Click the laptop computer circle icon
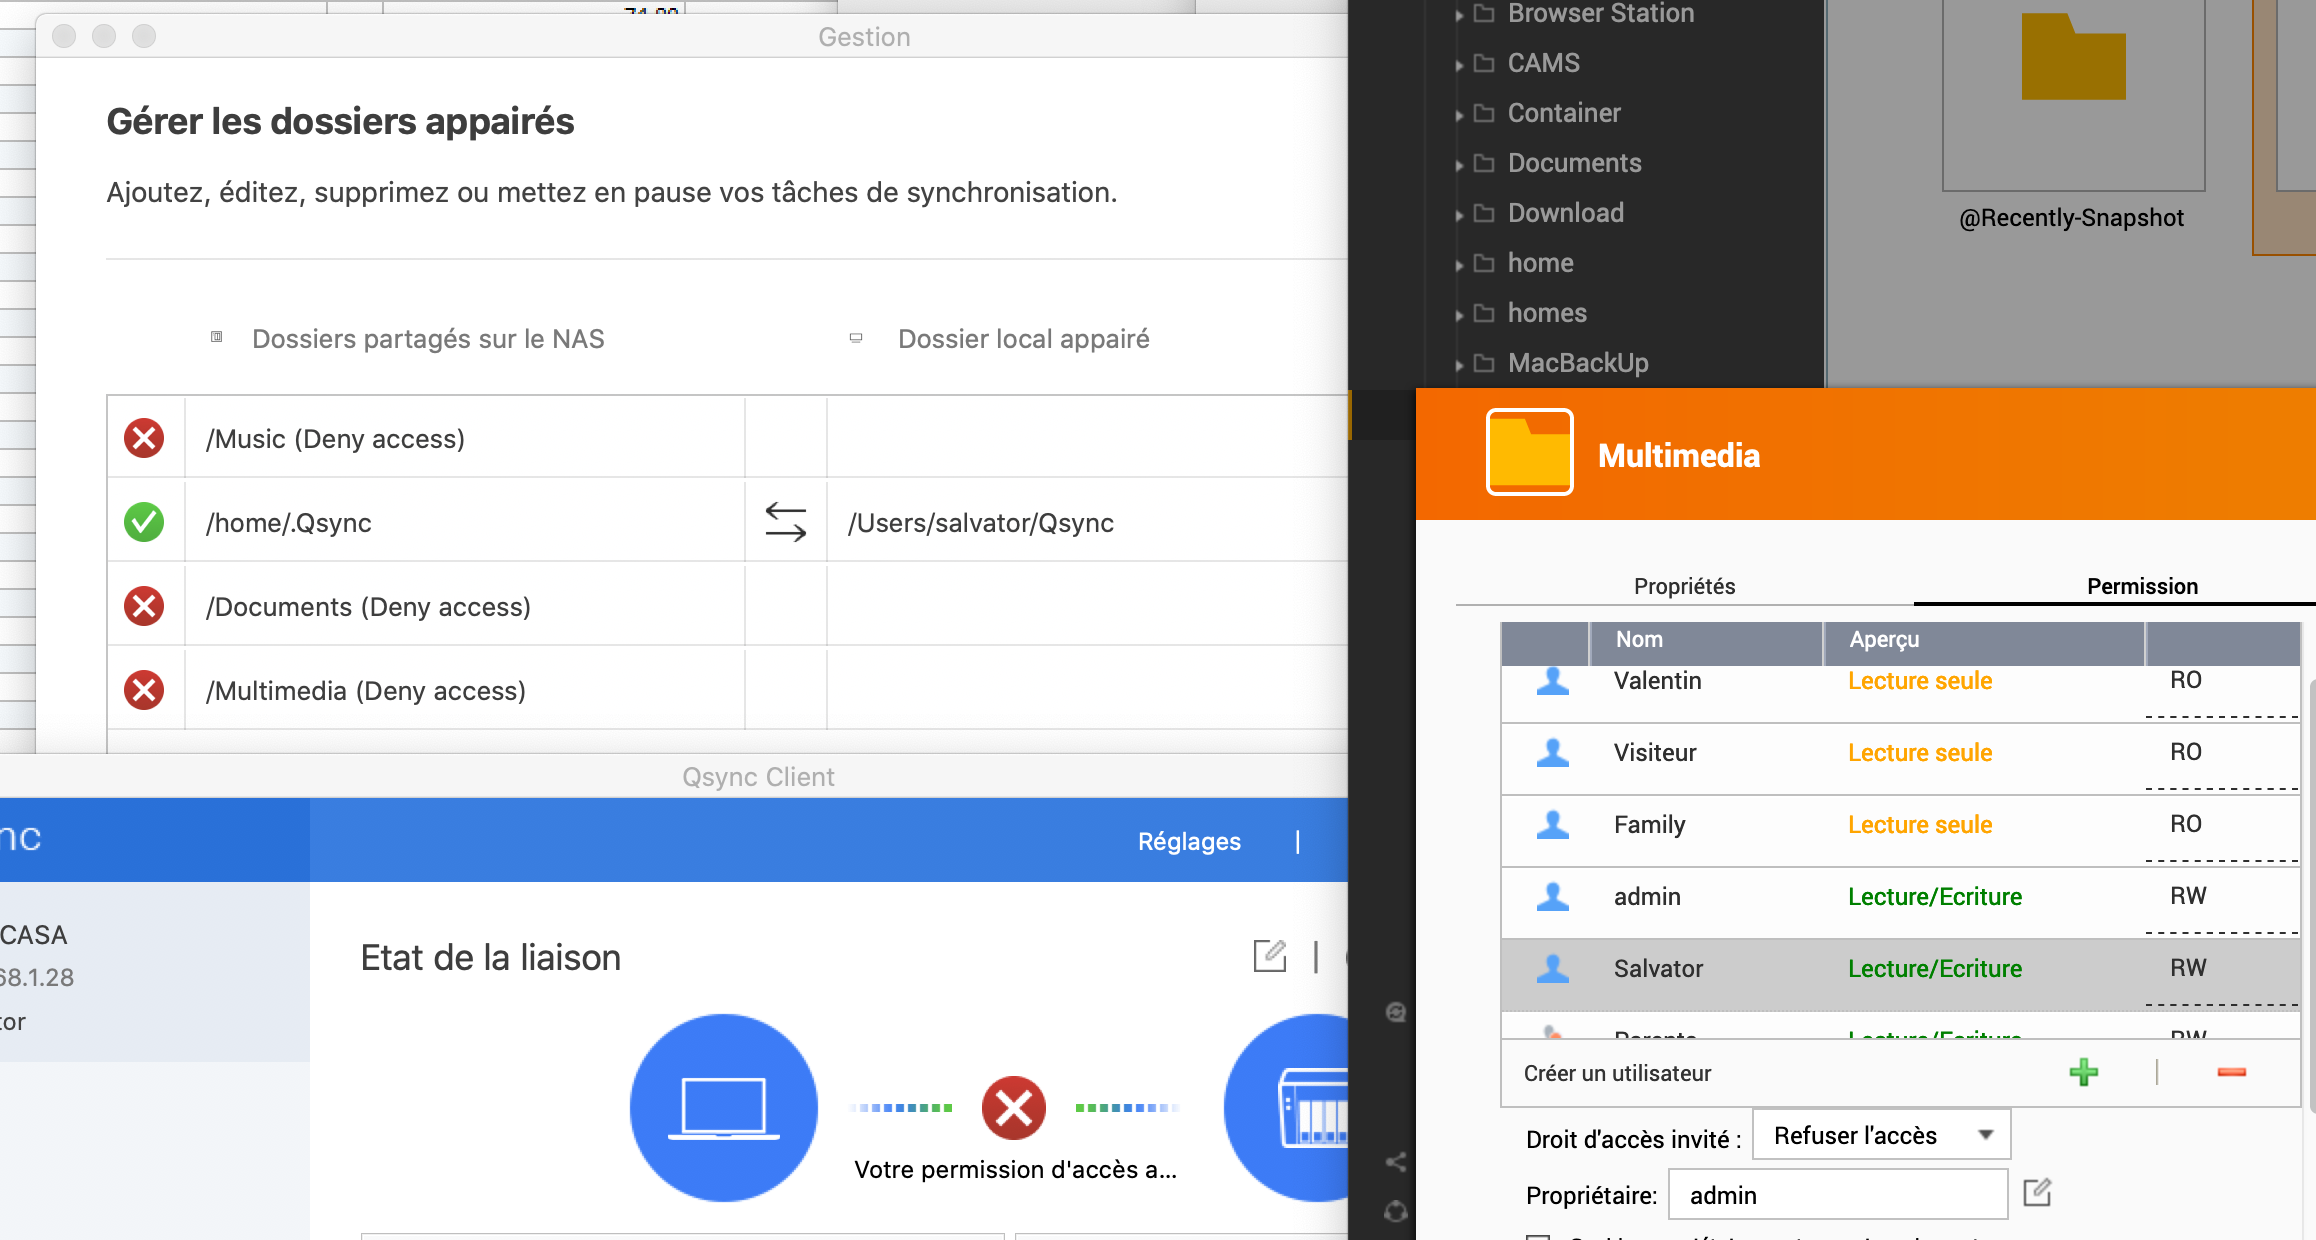This screenshot has width=2316, height=1240. click(x=723, y=1108)
